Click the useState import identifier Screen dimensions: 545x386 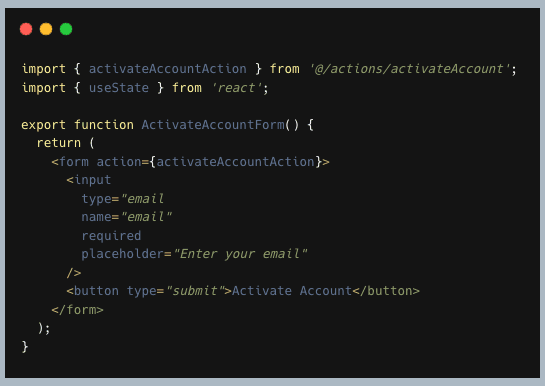(119, 88)
